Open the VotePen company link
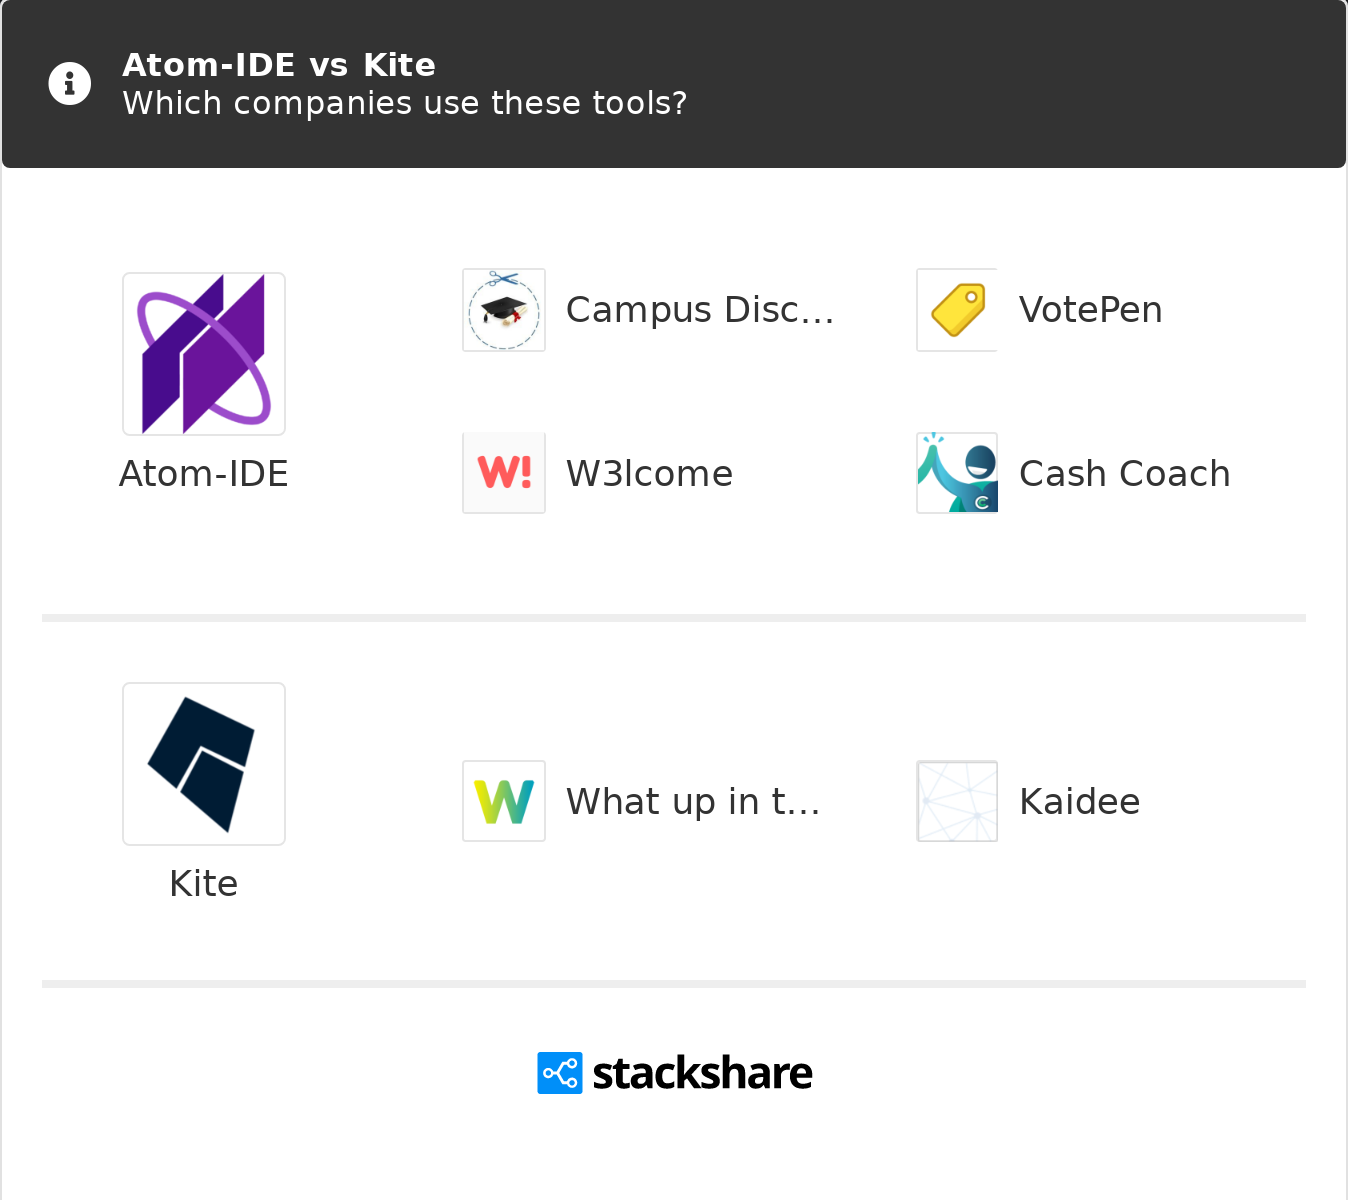The width and height of the screenshot is (1348, 1200). tap(1090, 310)
